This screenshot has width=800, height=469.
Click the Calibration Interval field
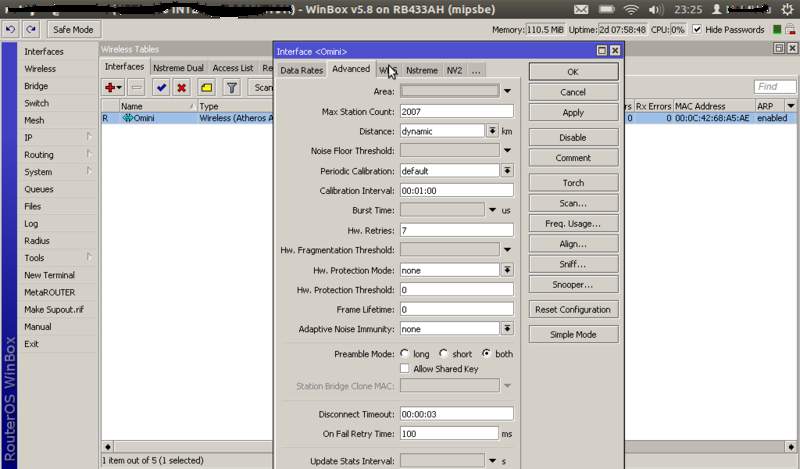[456, 190]
